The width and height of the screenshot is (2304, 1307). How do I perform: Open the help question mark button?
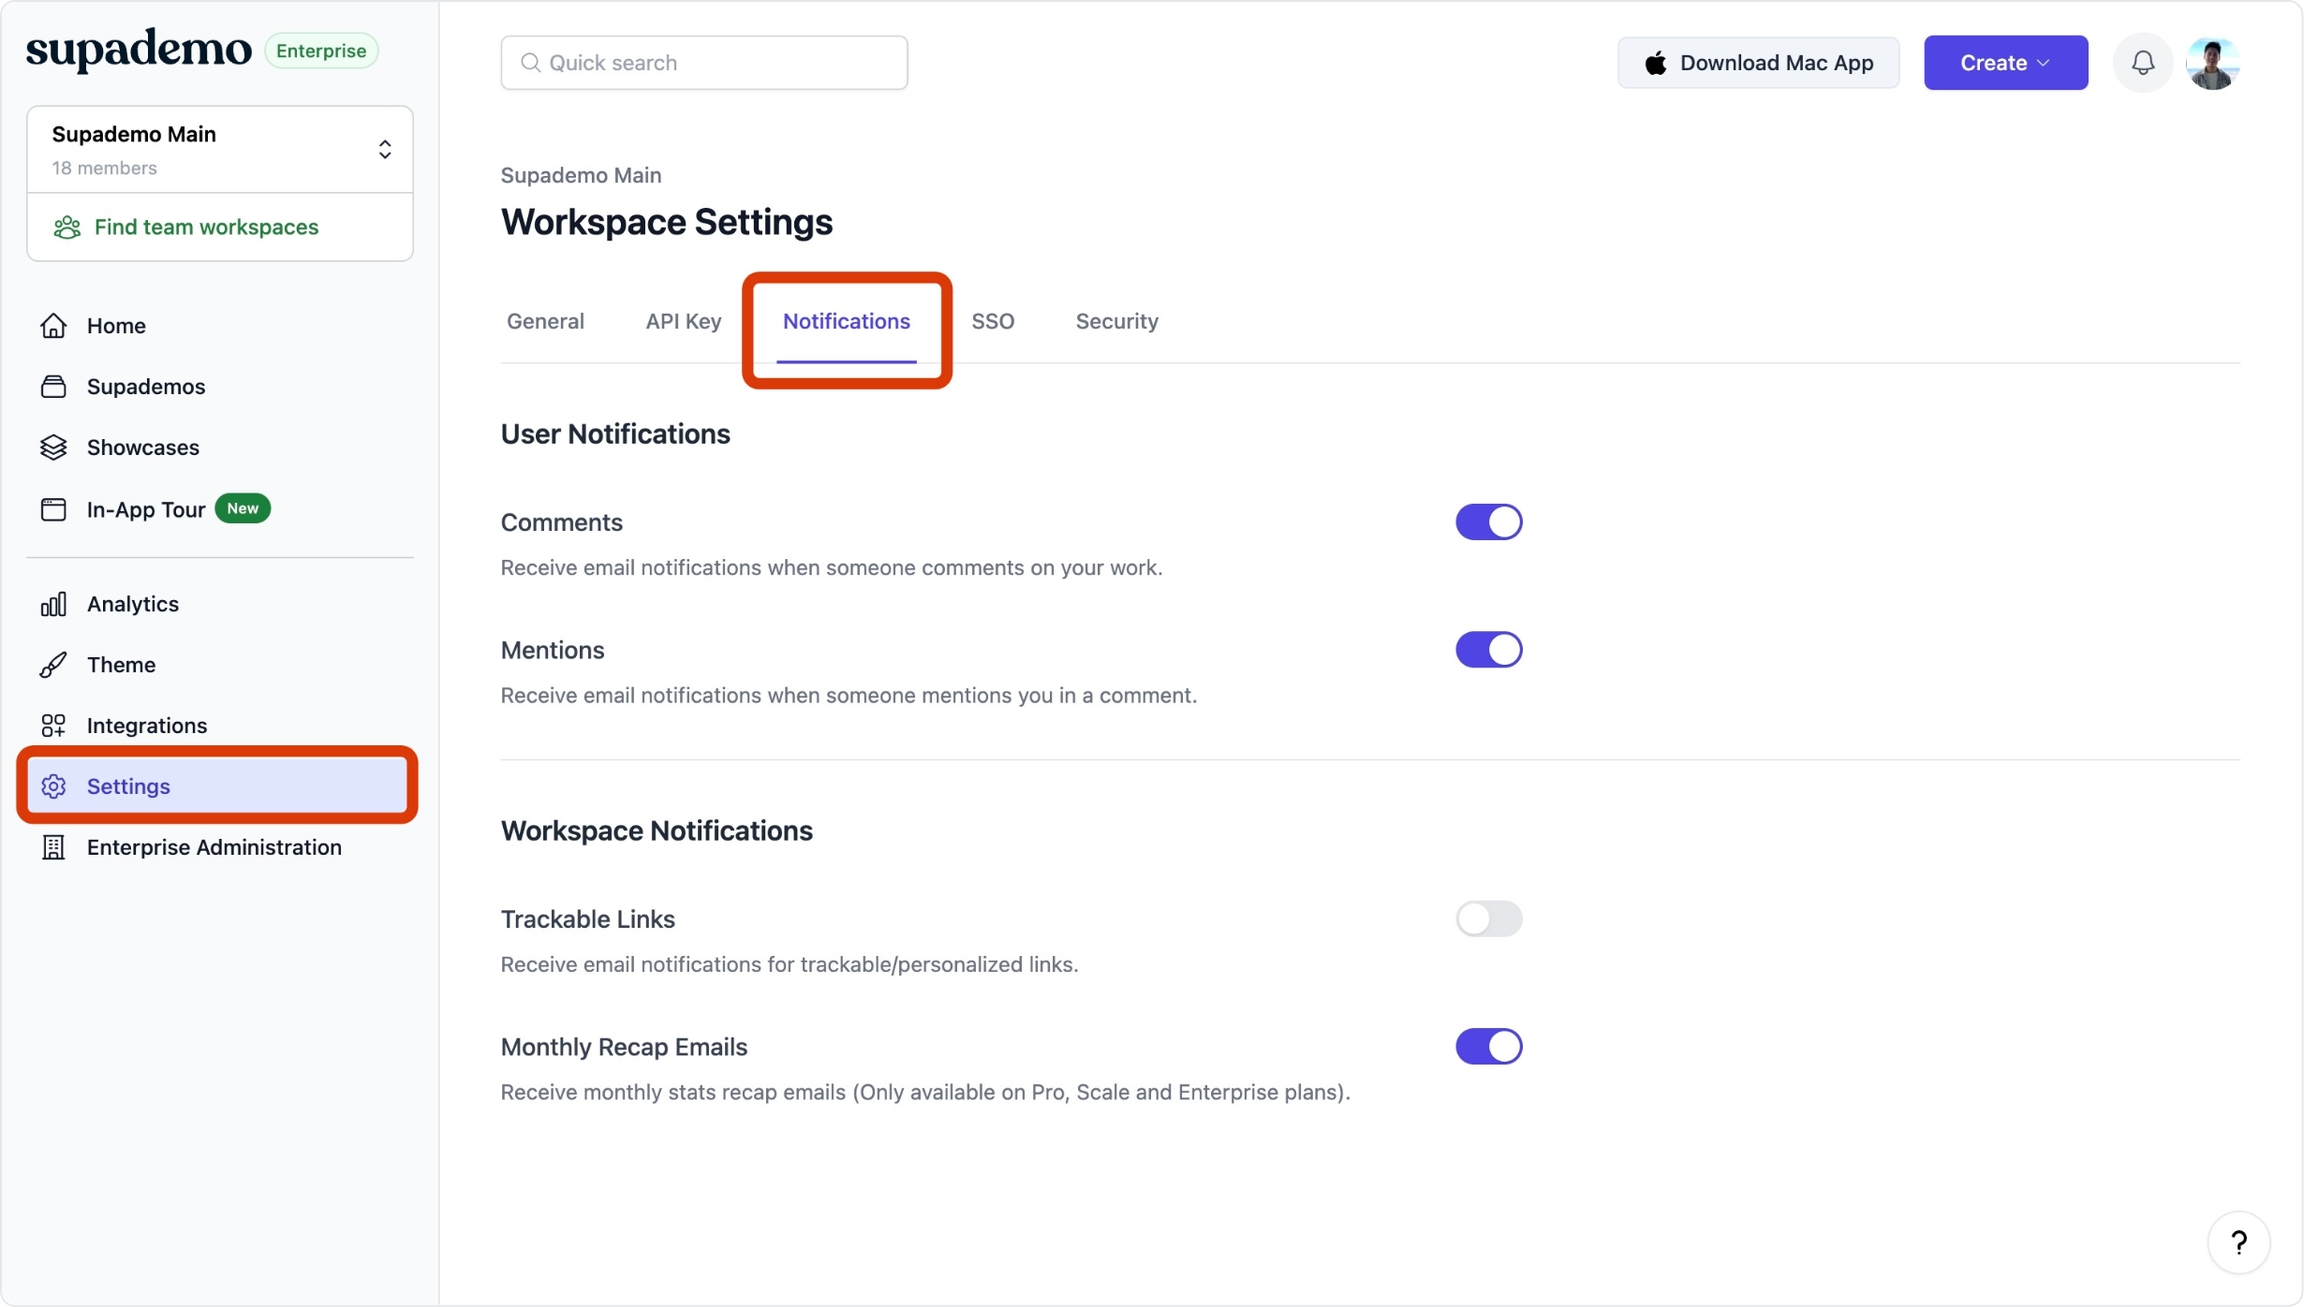pos(2238,1243)
